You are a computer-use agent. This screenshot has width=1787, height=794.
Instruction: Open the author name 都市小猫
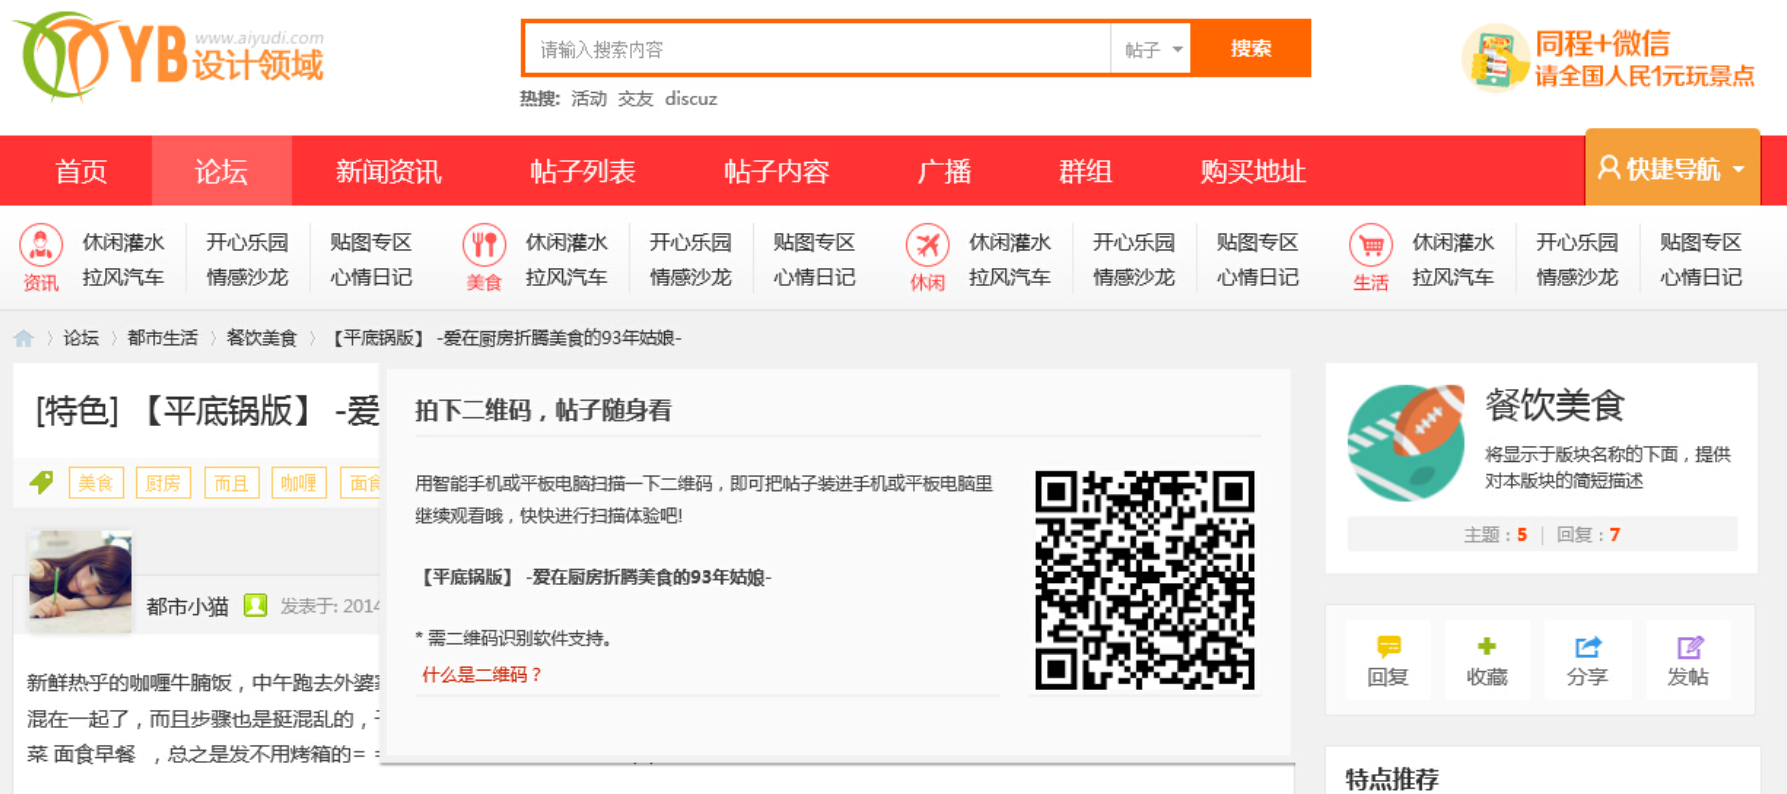click(x=188, y=606)
